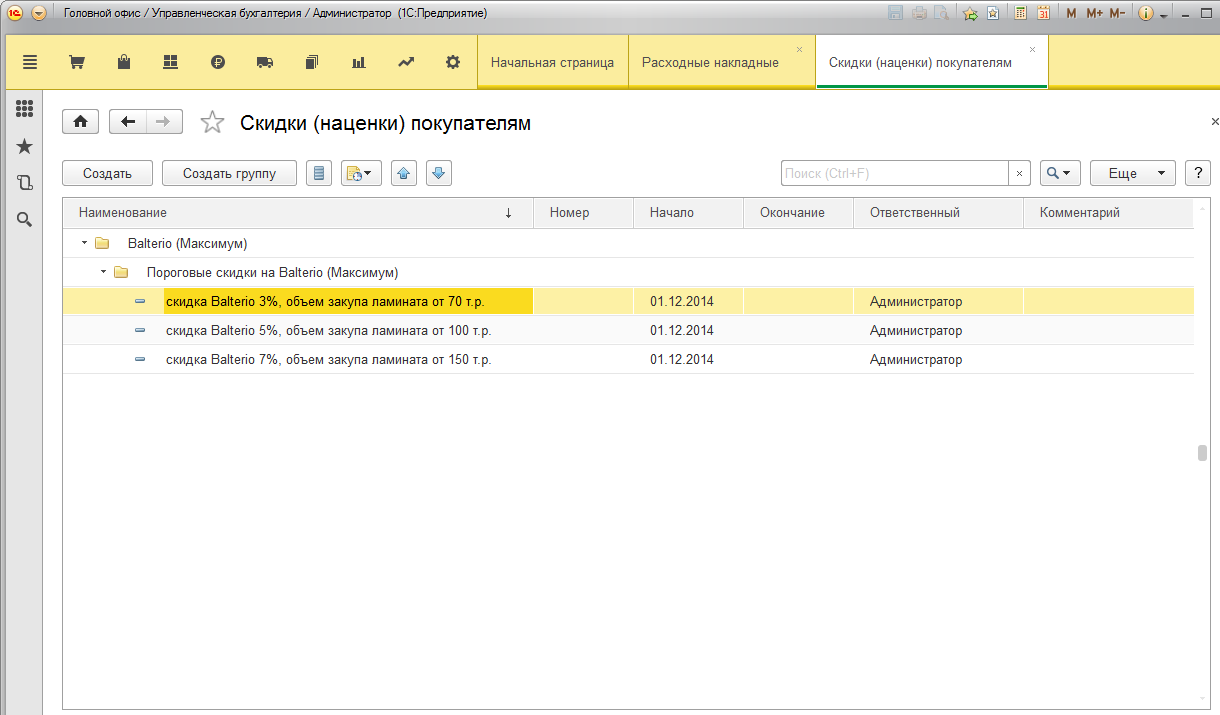Click the Создать группу button

pos(229,173)
